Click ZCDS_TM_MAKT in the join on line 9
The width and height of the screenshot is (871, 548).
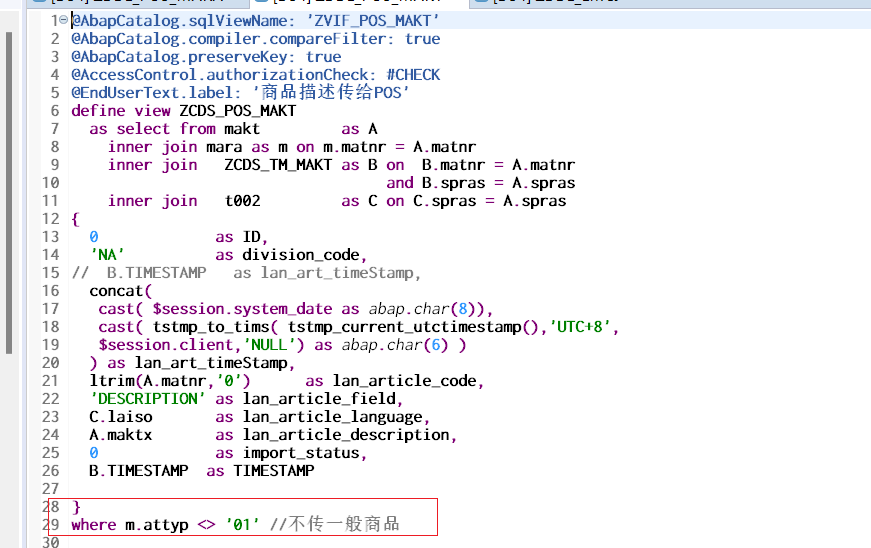[278, 165]
